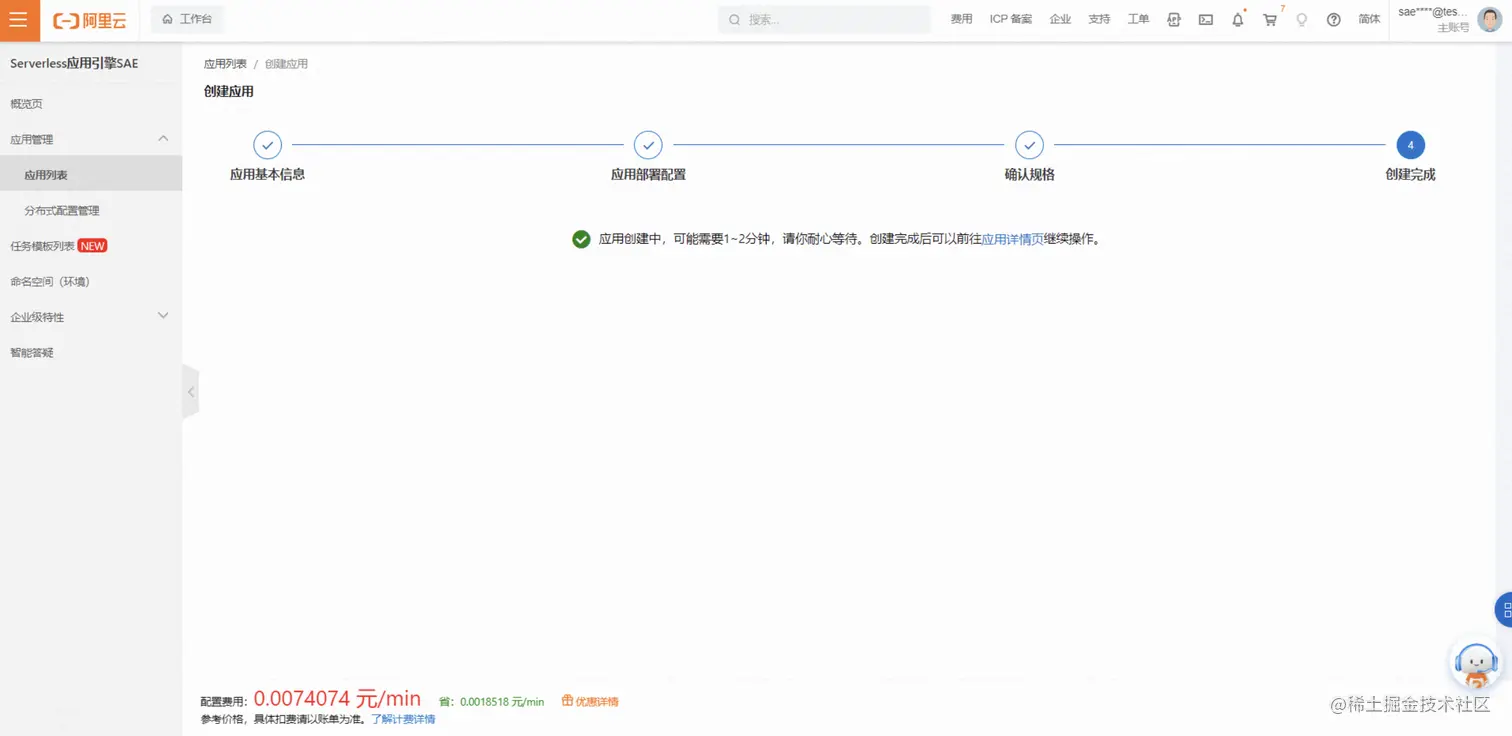1512x736 pixels.
Task: Open the notification bell
Action: pos(1237,19)
